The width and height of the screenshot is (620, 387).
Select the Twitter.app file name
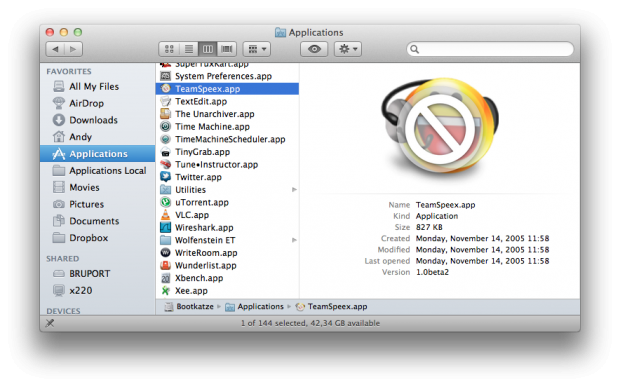tap(198, 177)
